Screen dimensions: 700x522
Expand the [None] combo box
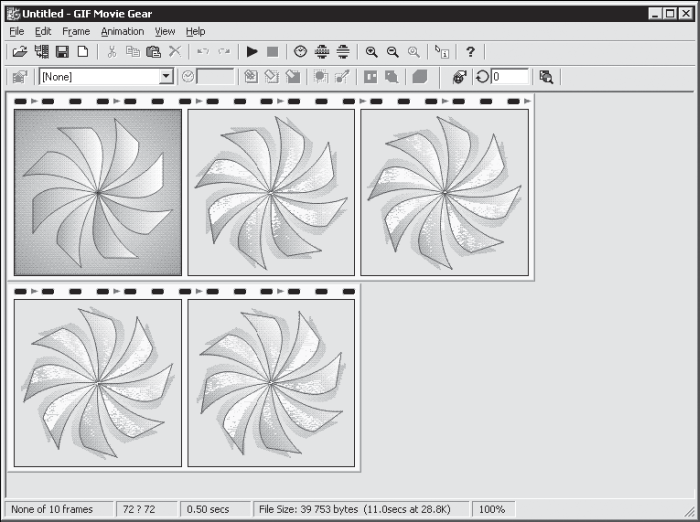166,76
